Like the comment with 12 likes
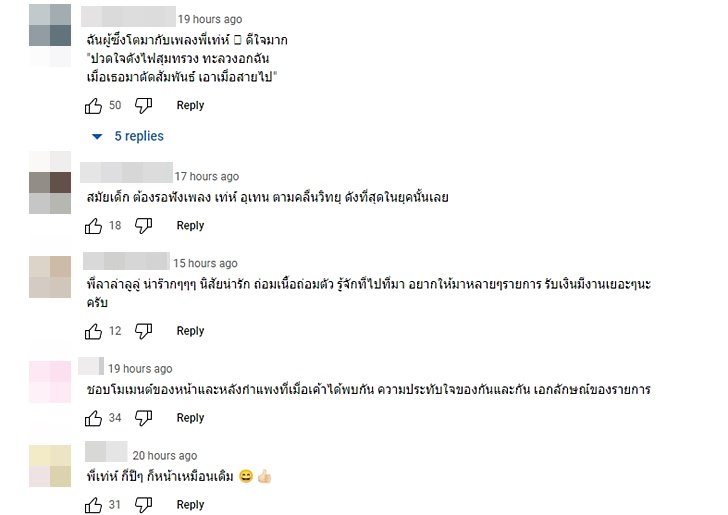 pyautogui.click(x=94, y=331)
